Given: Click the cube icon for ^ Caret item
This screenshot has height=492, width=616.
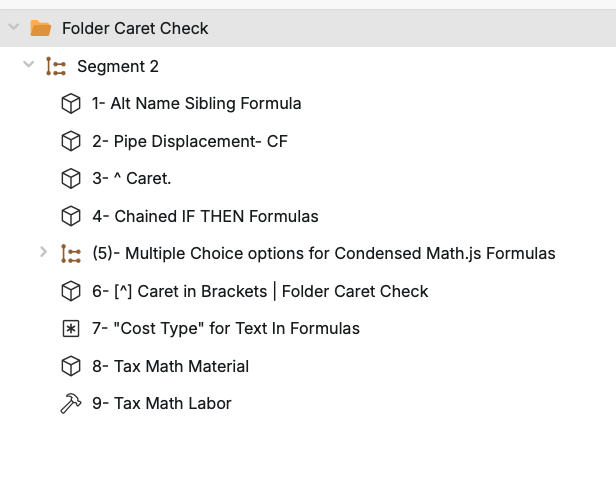Looking at the screenshot, I should click(71, 178).
